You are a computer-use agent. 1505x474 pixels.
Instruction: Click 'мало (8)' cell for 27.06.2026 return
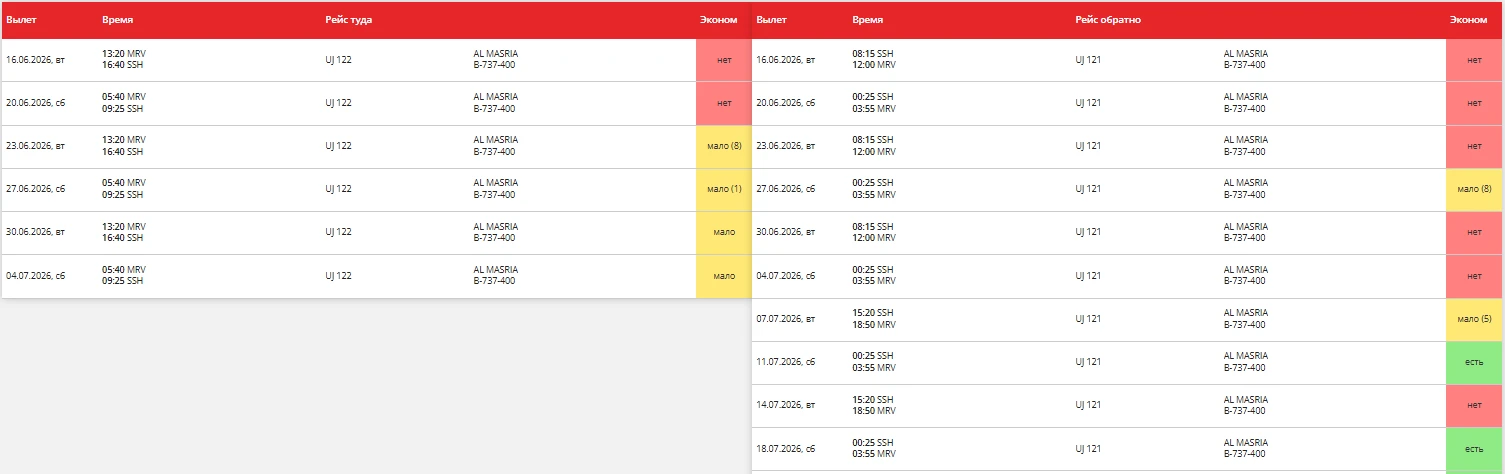pyautogui.click(x=1474, y=189)
